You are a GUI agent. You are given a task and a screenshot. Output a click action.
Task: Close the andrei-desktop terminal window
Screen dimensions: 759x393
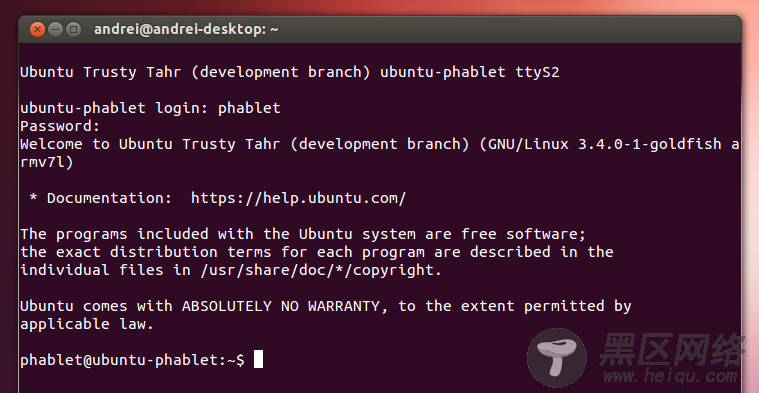tap(37, 30)
